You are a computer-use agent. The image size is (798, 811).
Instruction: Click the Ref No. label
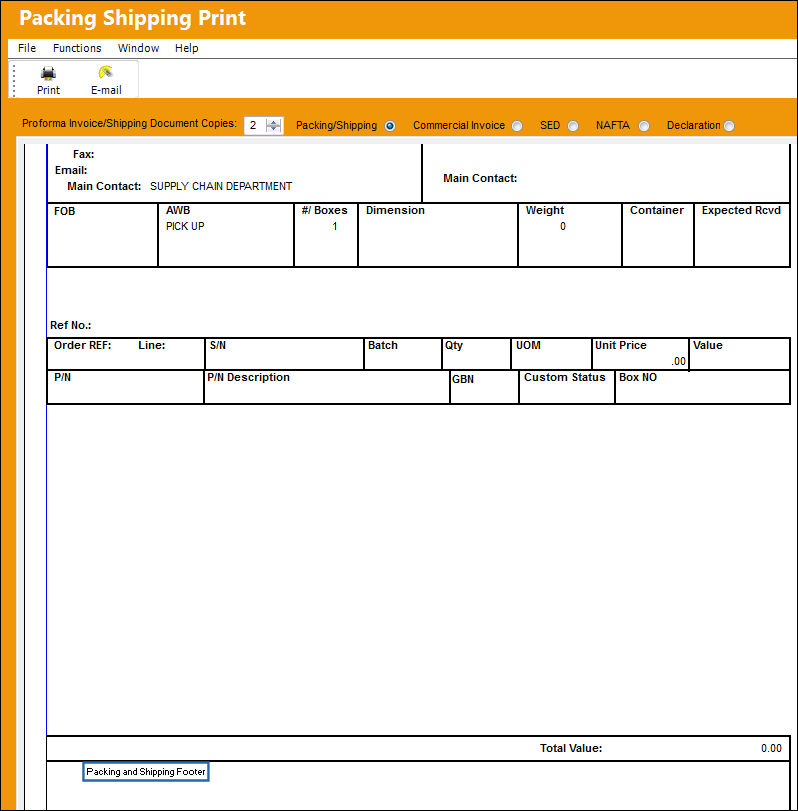tap(70, 325)
